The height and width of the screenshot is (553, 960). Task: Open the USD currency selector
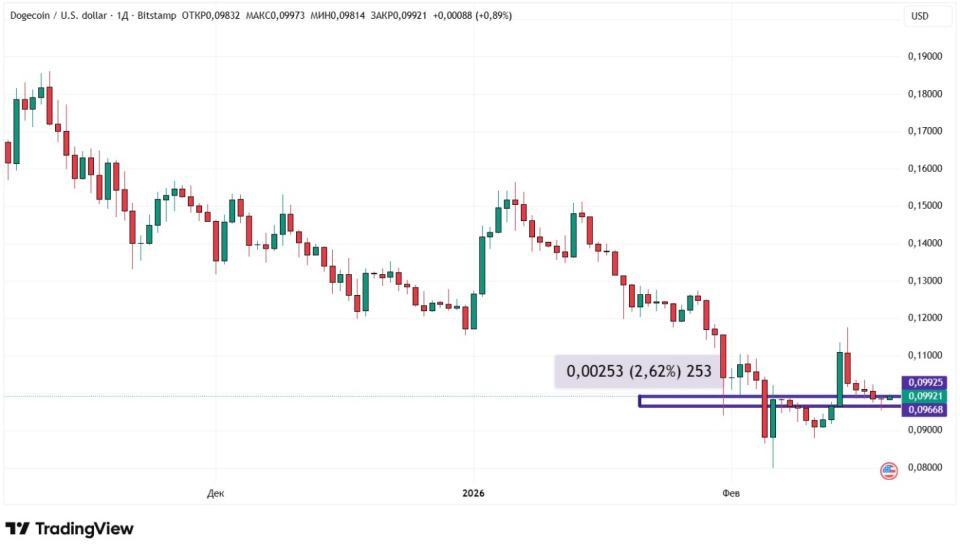pyautogui.click(x=919, y=16)
